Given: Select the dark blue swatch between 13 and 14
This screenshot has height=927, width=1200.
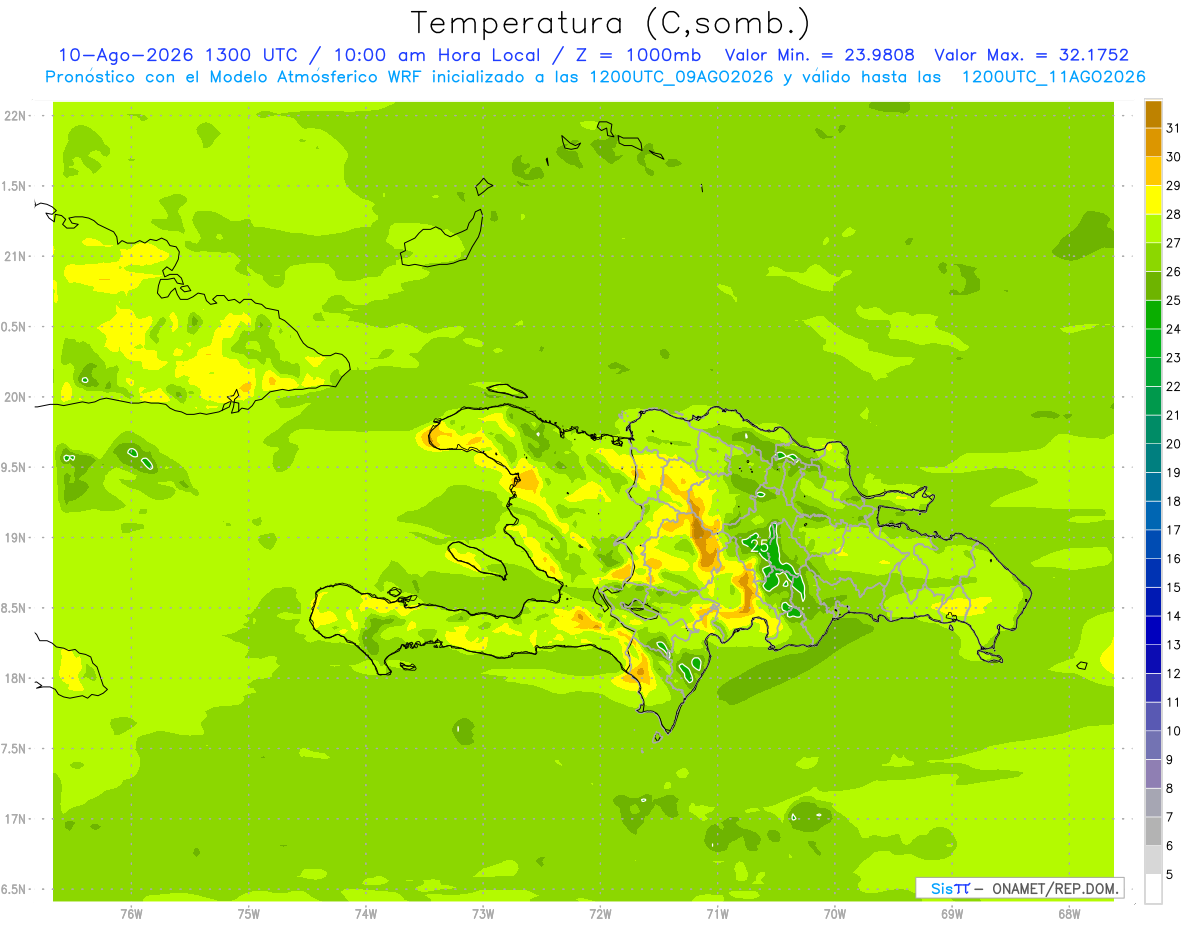Looking at the screenshot, I should (1153, 630).
